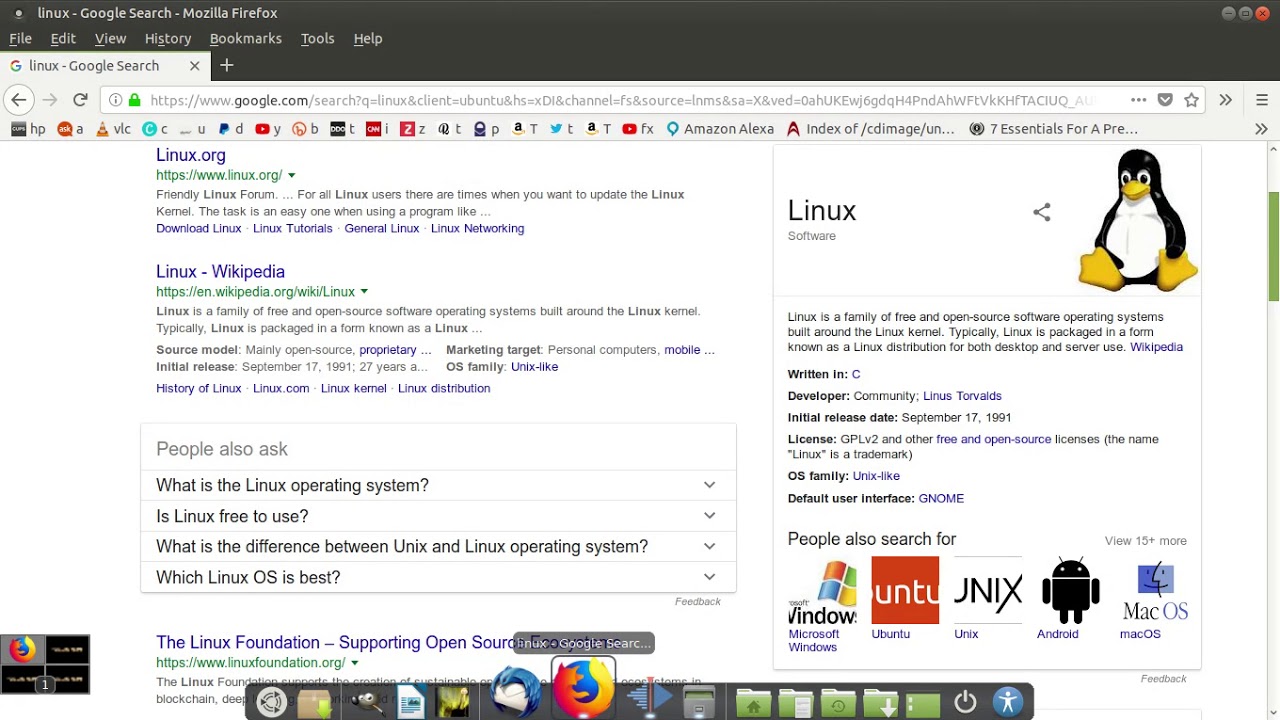Open the document writer icon in dock
This screenshot has height=720, width=1280.
pos(411,702)
